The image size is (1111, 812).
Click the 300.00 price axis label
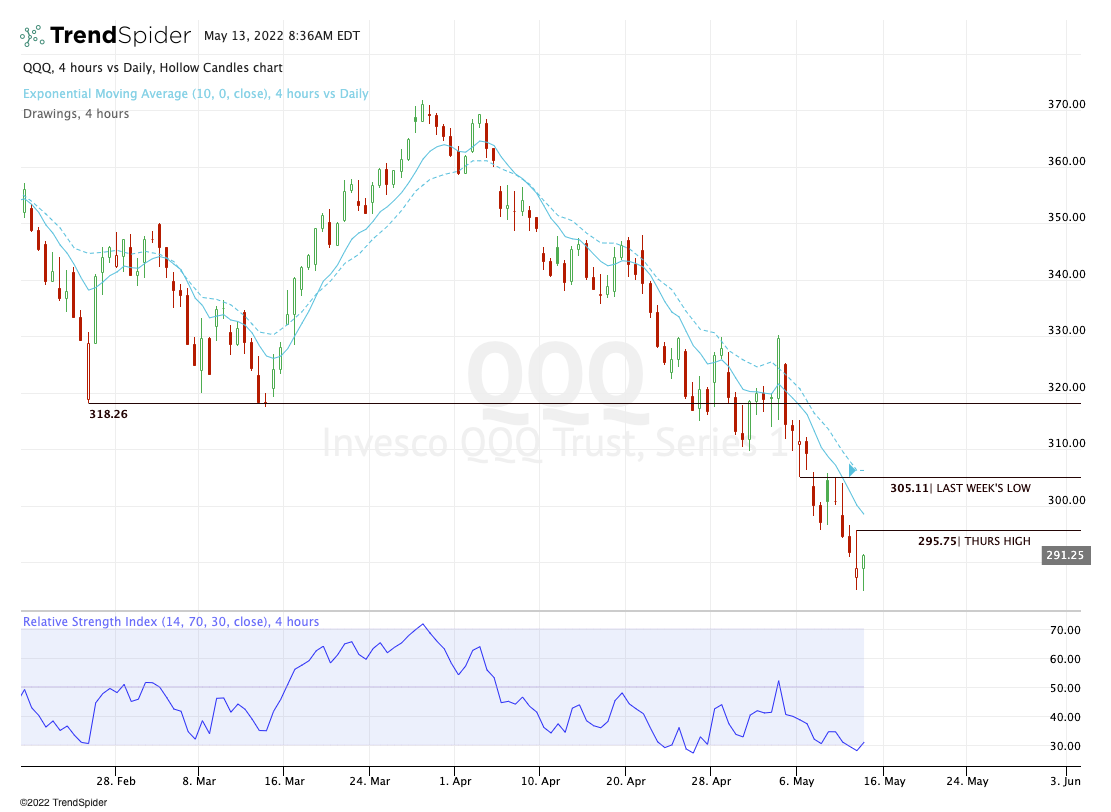coord(1066,500)
